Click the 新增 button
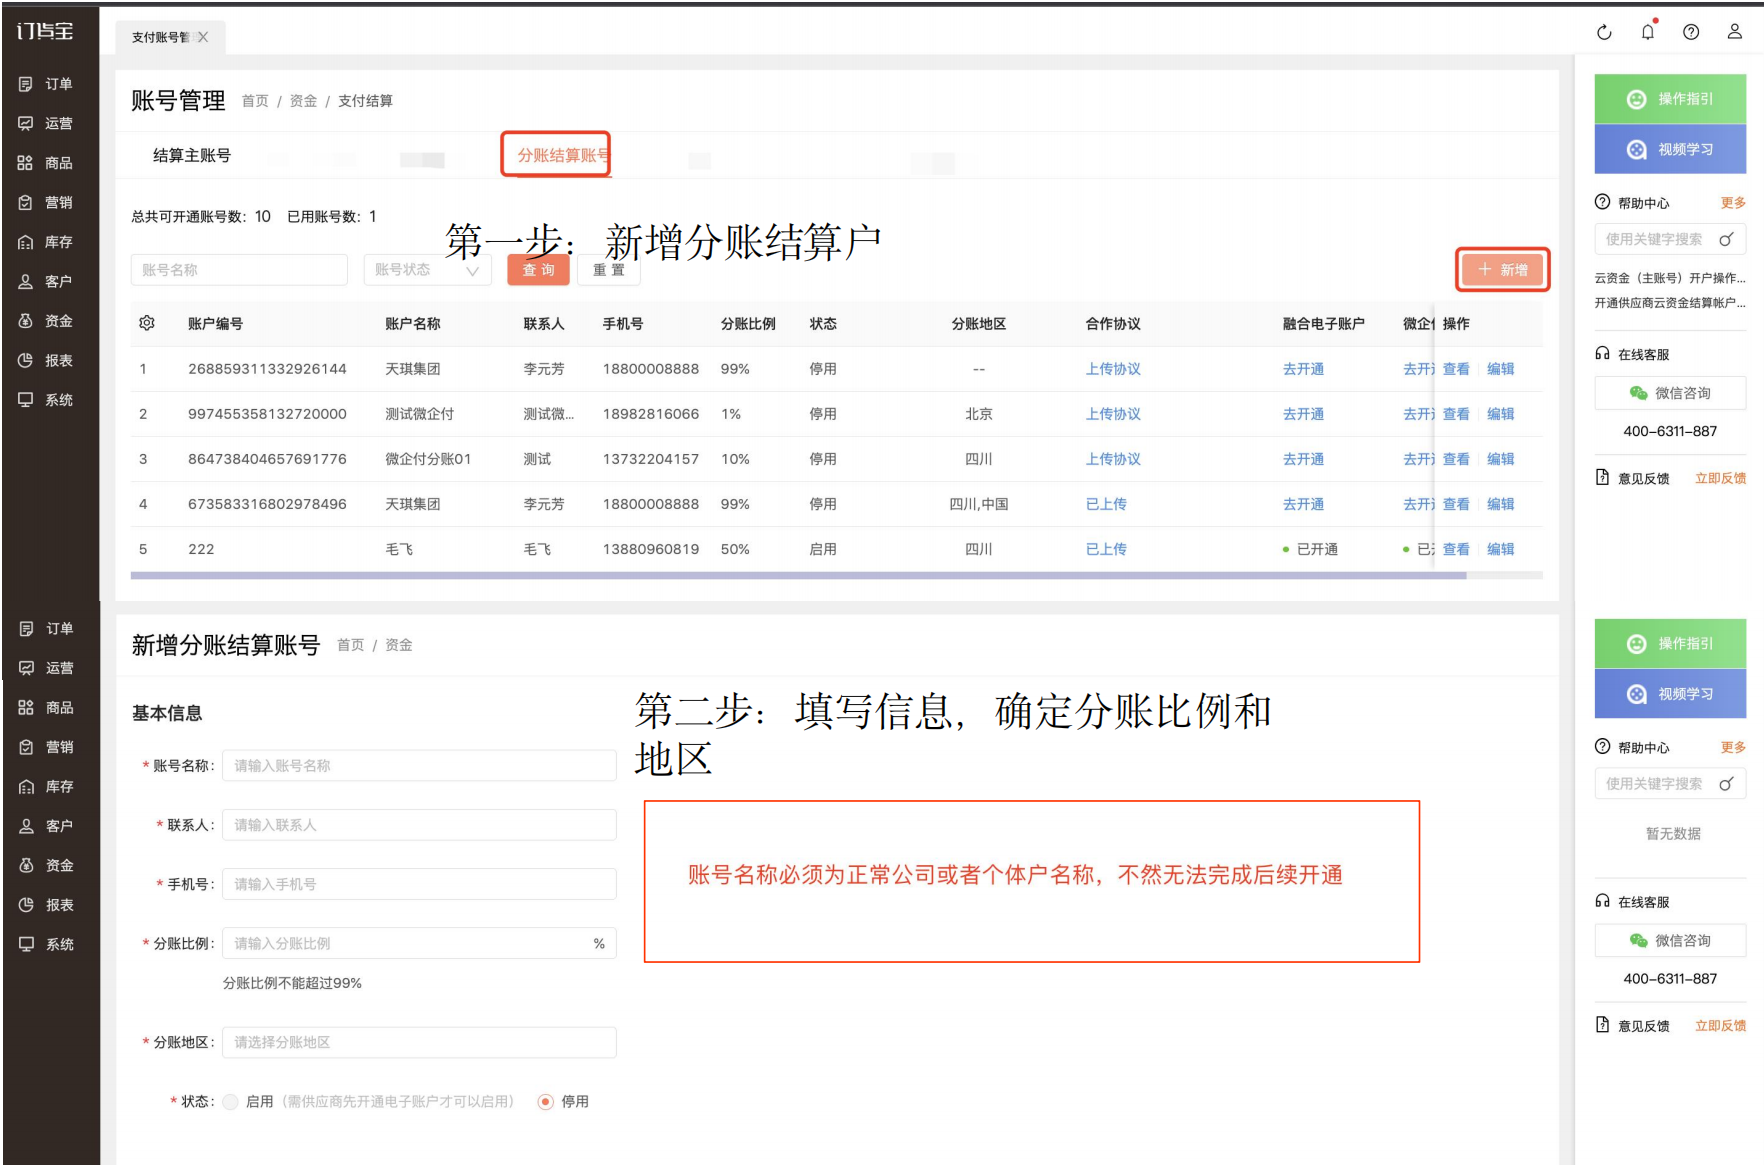This screenshot has width=1764, height=1168. pyautogui.click(x=1503, y=270)
